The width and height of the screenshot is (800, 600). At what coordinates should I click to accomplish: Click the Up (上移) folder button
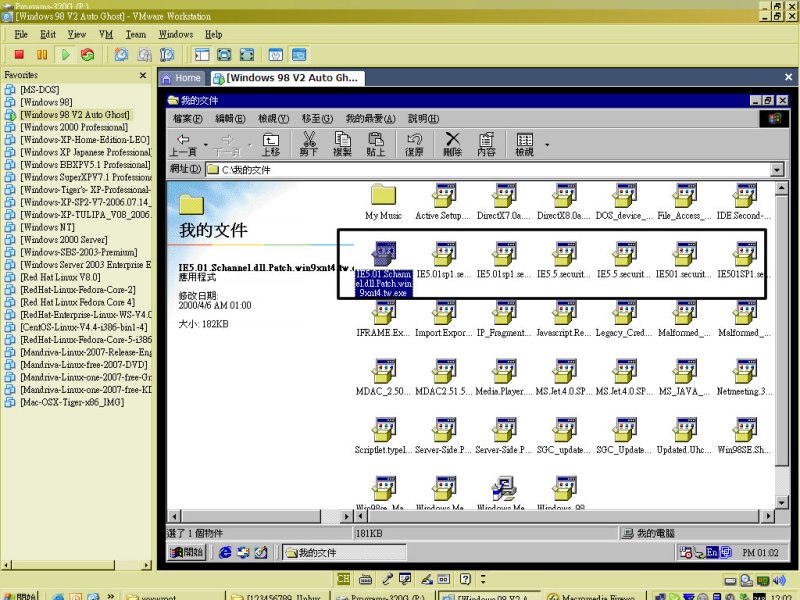pyautogui.click(x=271, y=144)
